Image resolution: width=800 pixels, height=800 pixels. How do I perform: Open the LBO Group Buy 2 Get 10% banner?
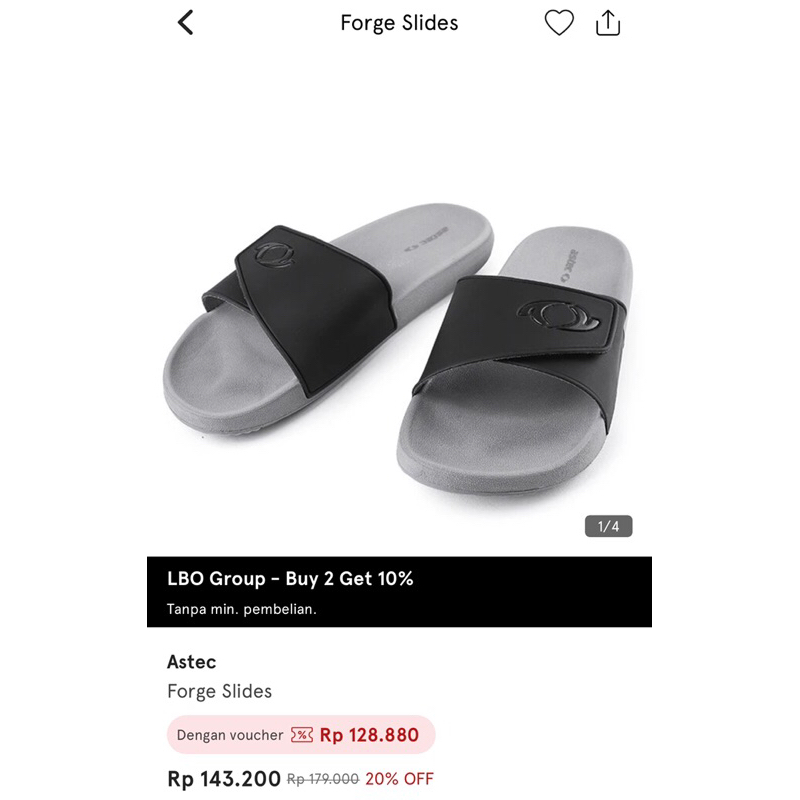click(x=290, y=579)
